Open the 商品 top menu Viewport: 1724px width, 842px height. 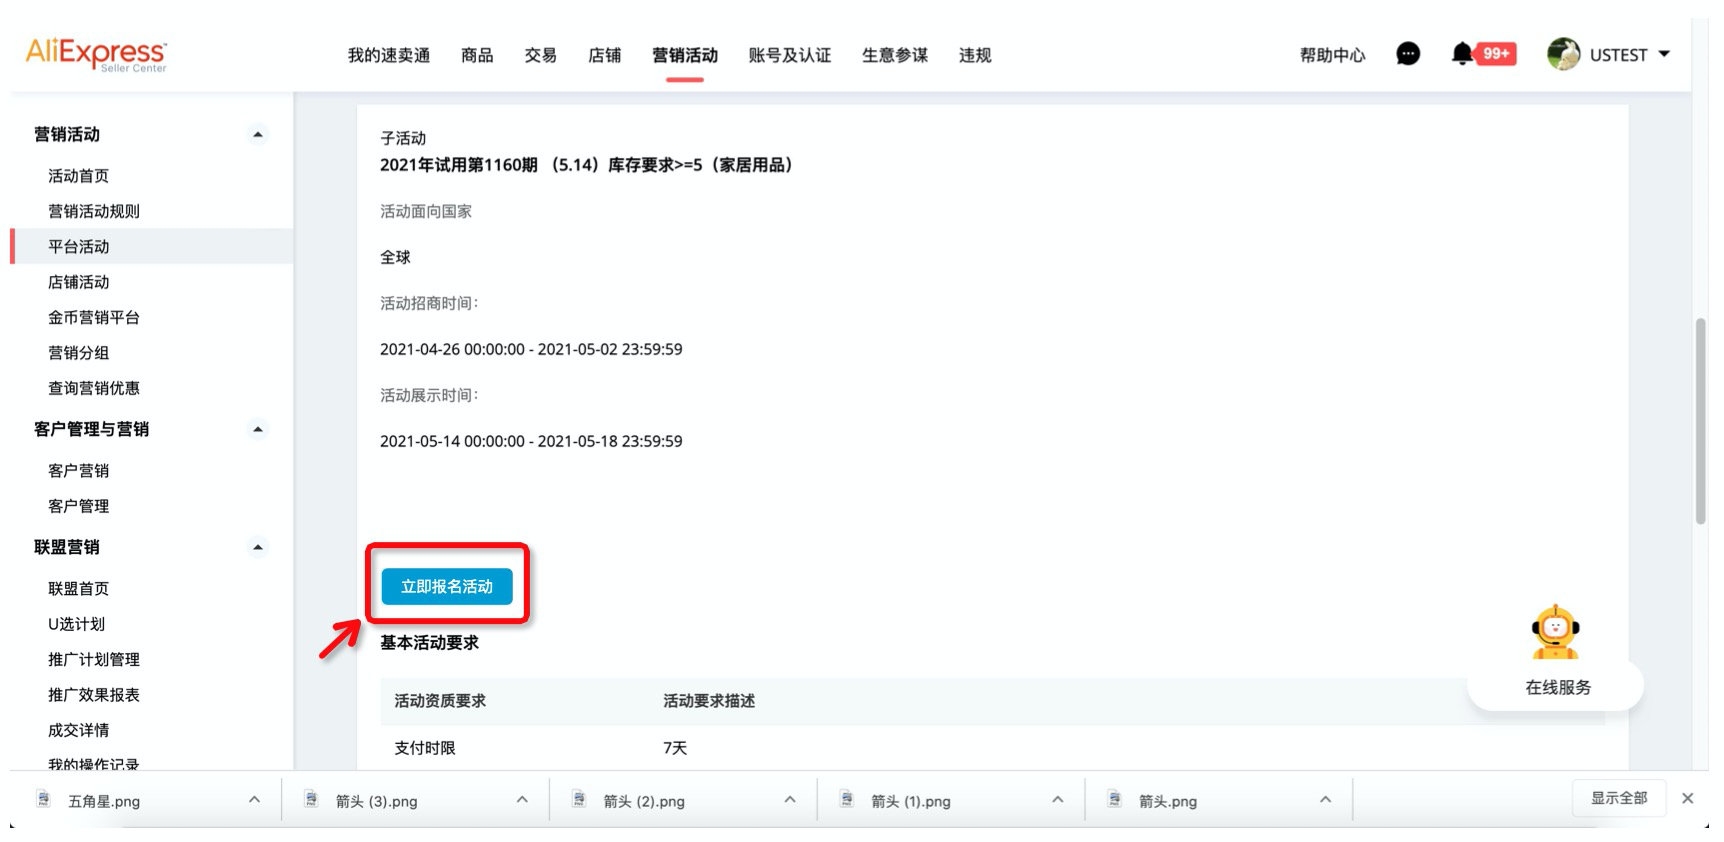pos(477,55)
